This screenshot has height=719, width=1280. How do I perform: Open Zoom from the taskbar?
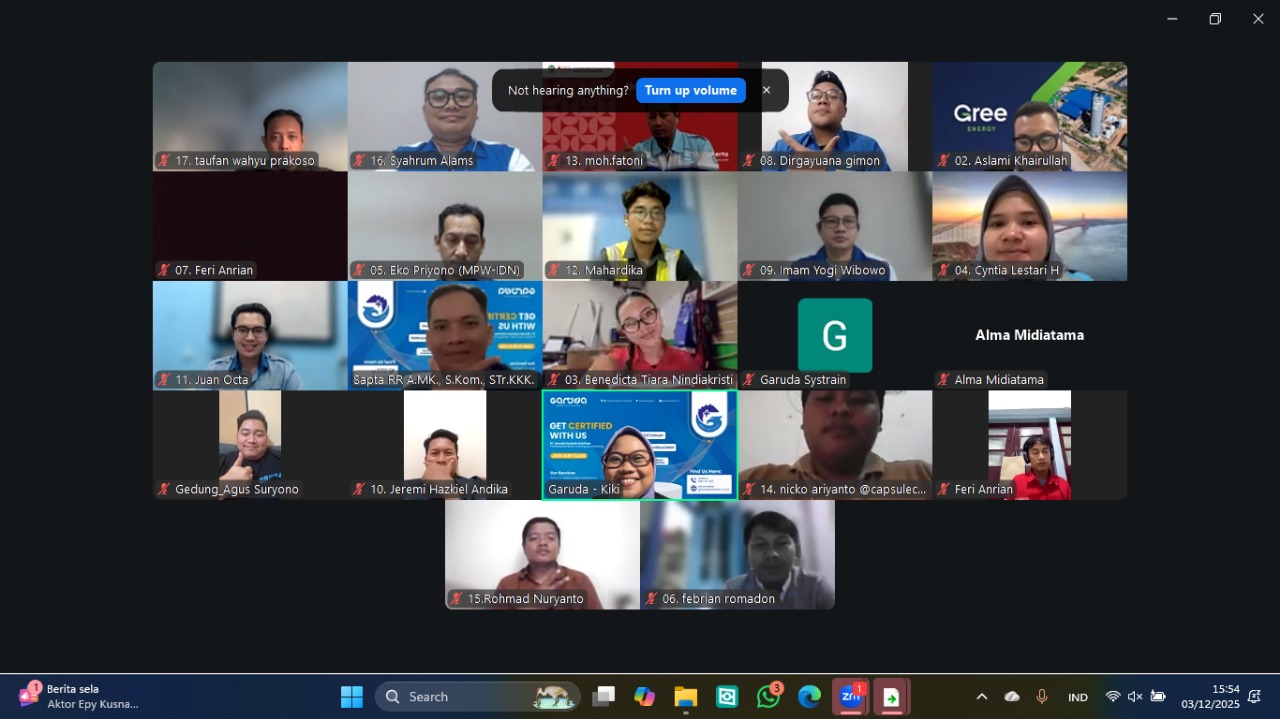click(x=850, y=697)
